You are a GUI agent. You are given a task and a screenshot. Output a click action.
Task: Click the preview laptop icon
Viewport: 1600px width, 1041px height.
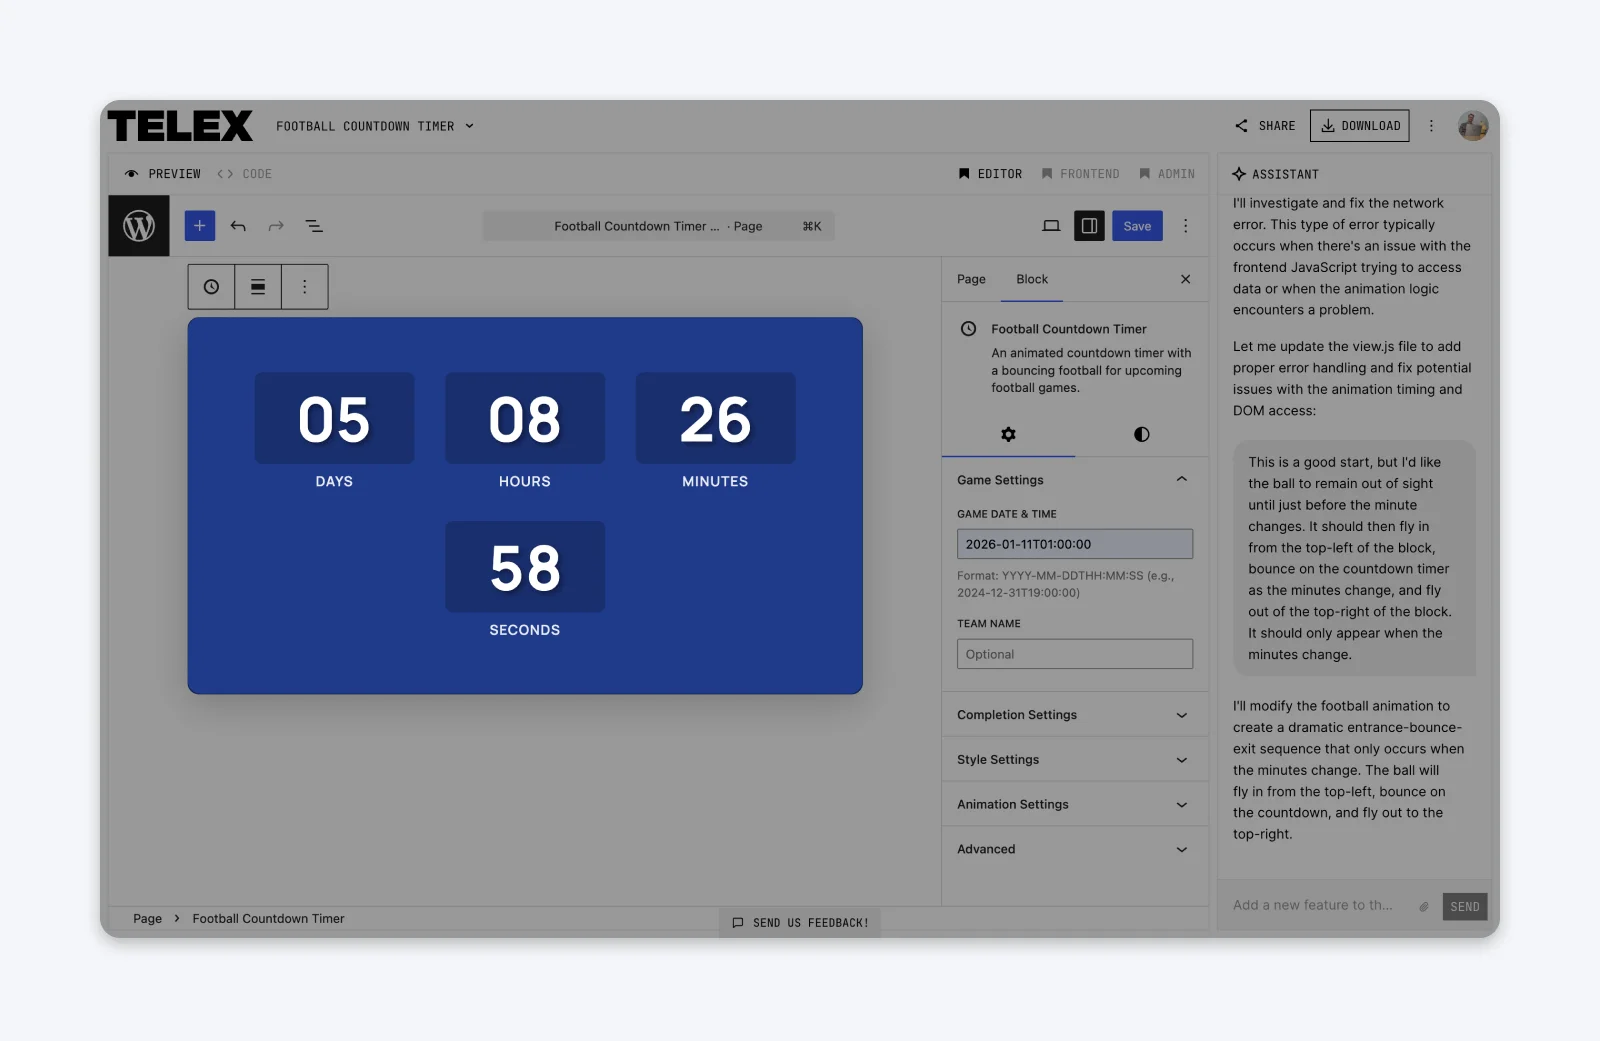(x=1051, y=226)
